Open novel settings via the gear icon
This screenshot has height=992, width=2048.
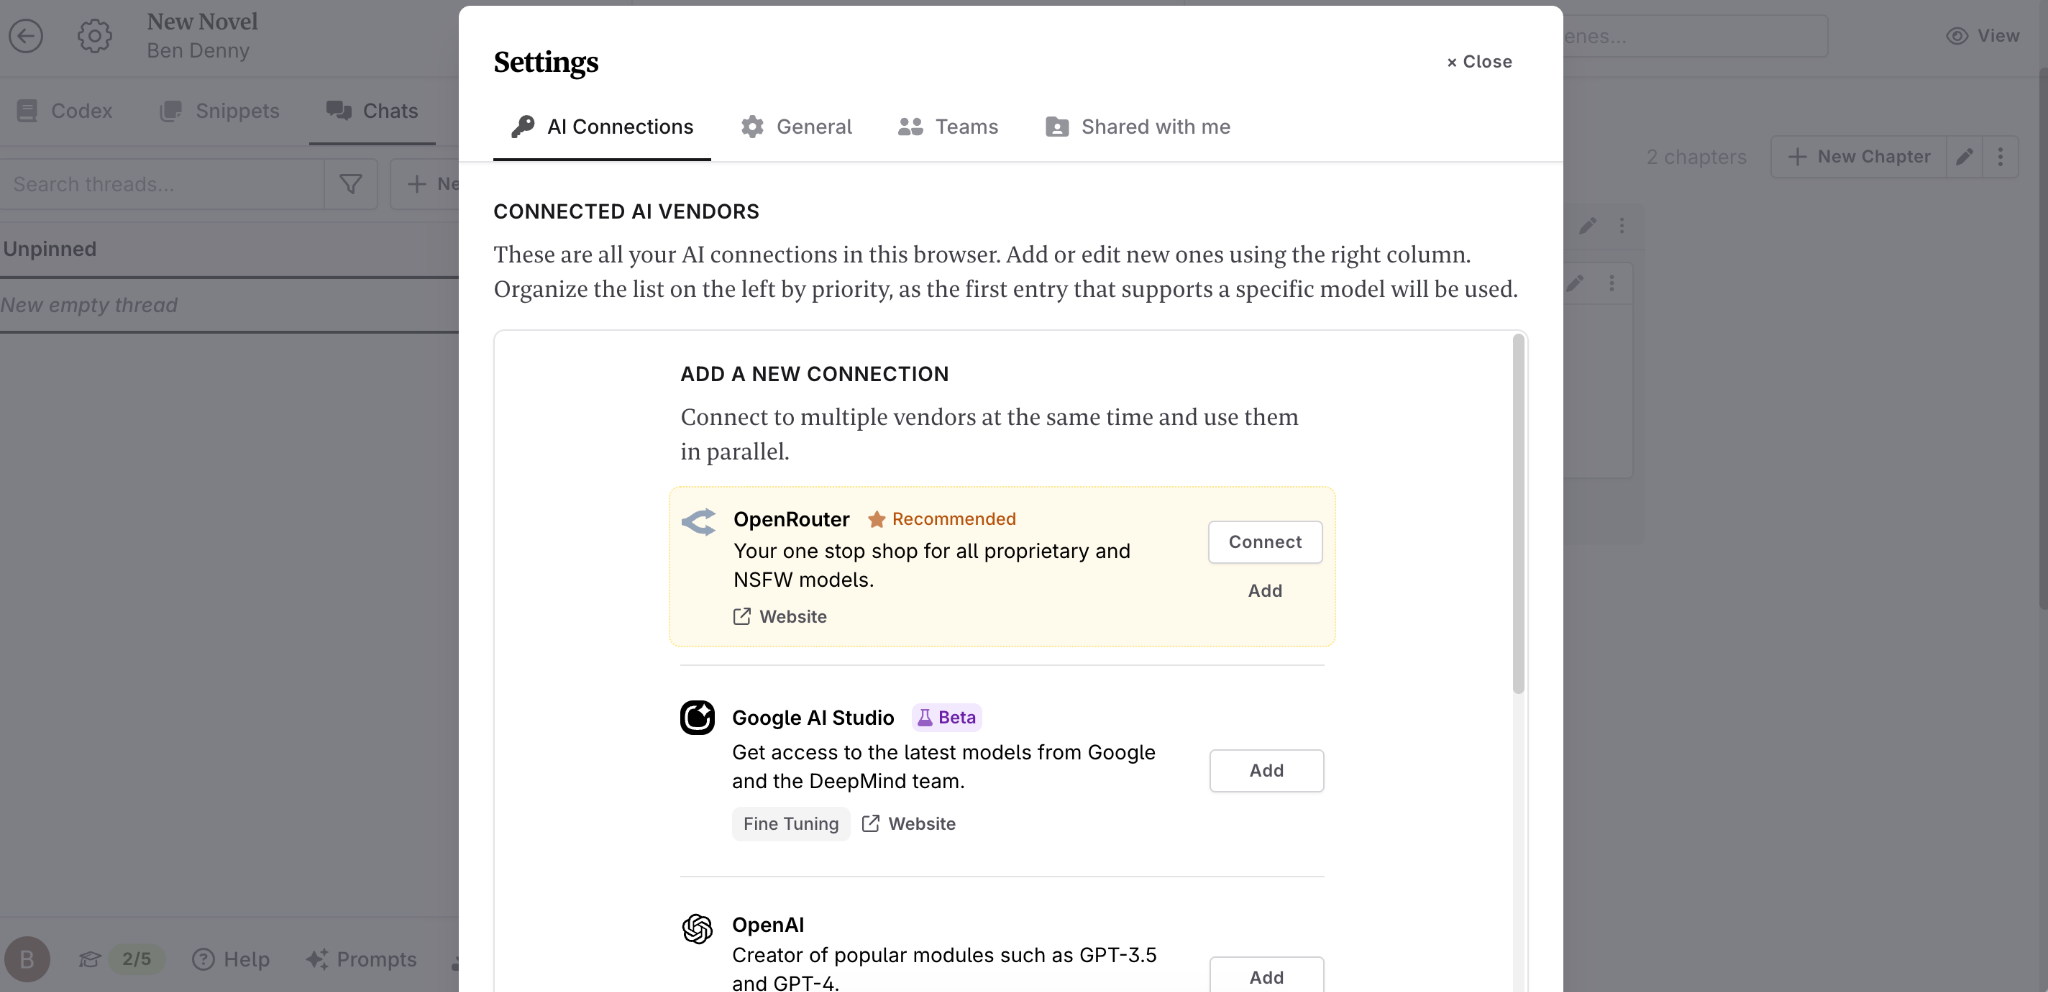click(95, 36)
